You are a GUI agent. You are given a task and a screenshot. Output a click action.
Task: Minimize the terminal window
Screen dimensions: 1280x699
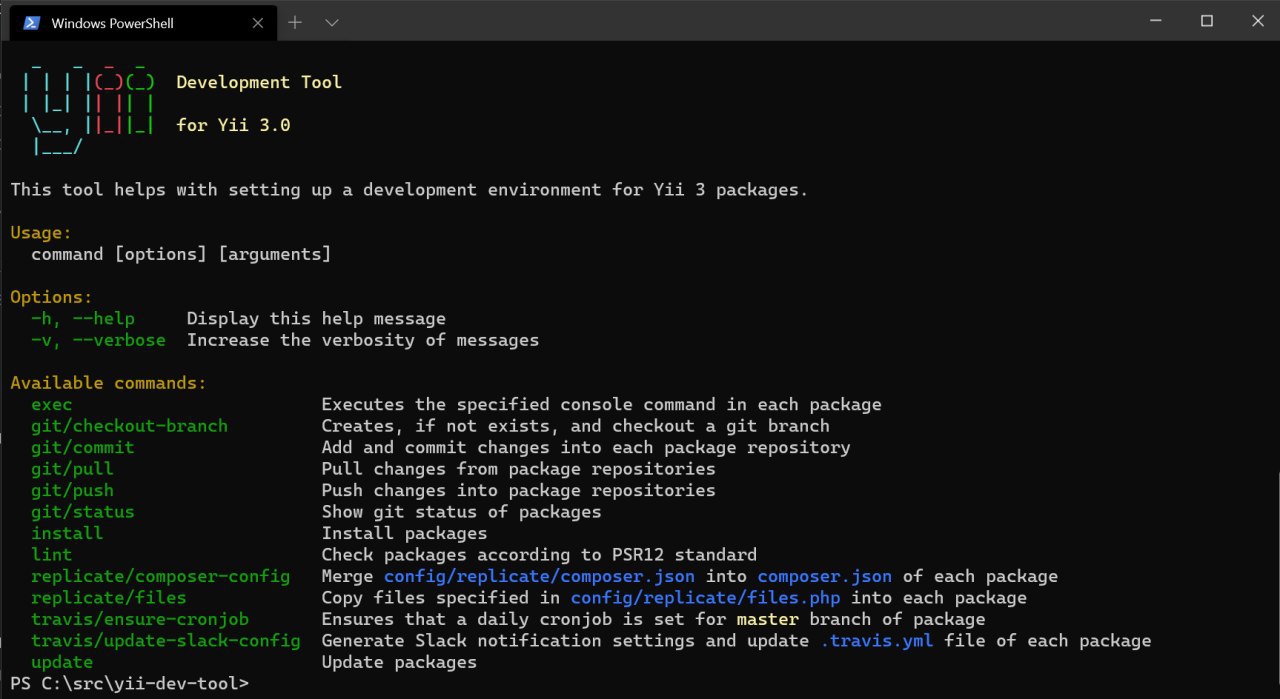[1155, 21]
